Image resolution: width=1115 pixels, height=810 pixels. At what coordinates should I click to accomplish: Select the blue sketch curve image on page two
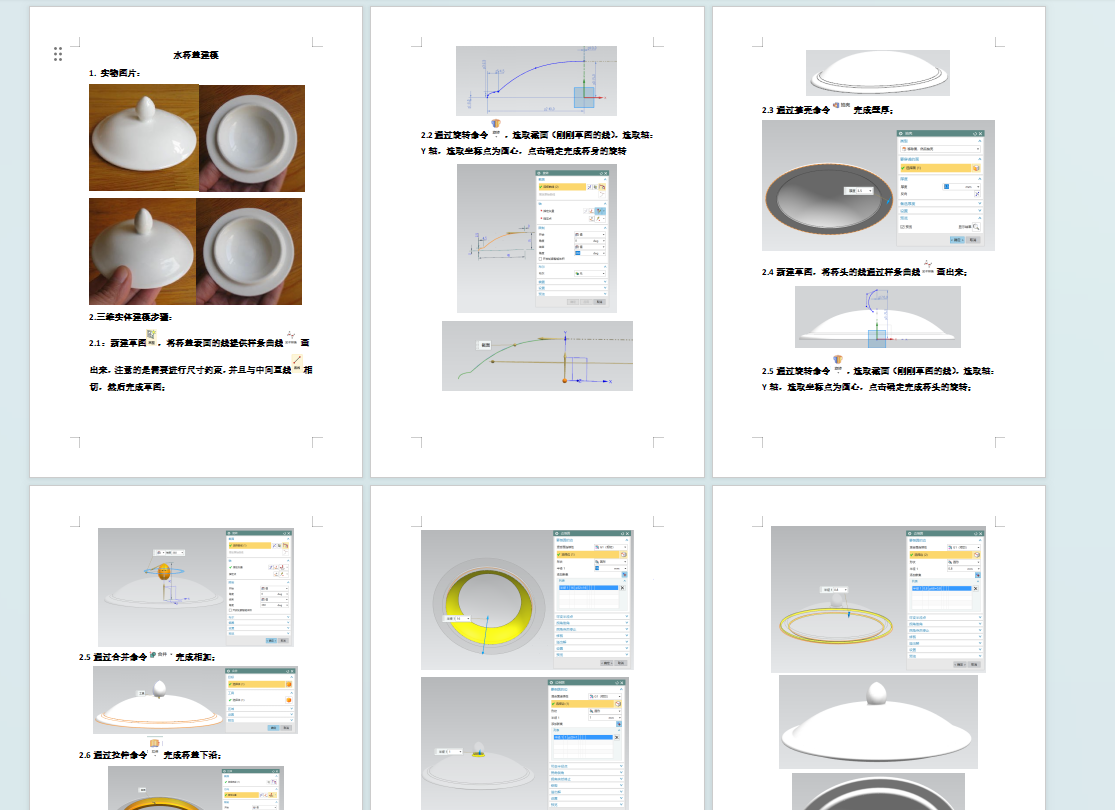point(536,81)
